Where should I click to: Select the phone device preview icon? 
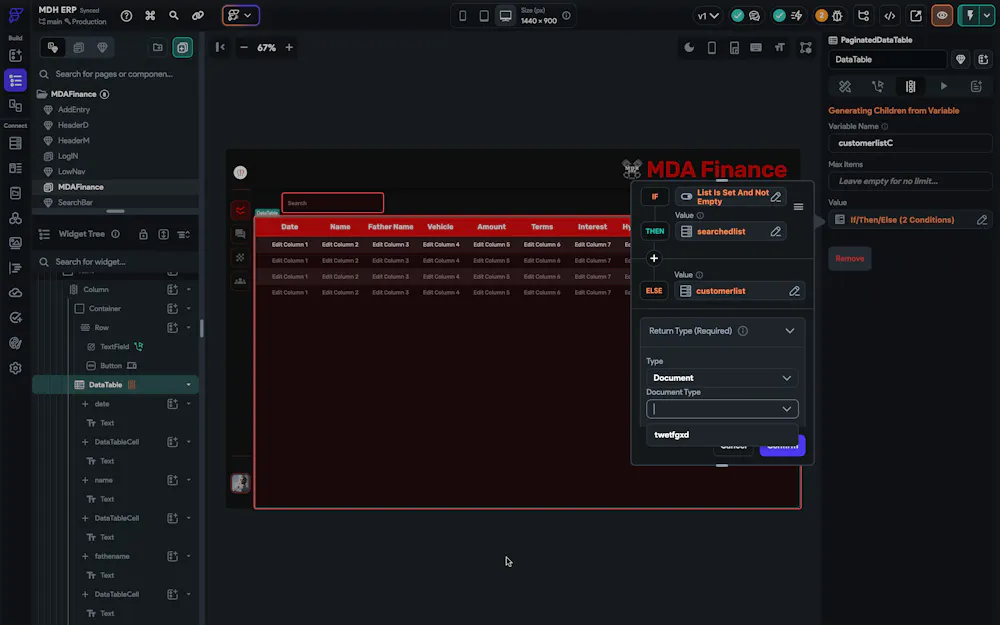coord(462,16)
